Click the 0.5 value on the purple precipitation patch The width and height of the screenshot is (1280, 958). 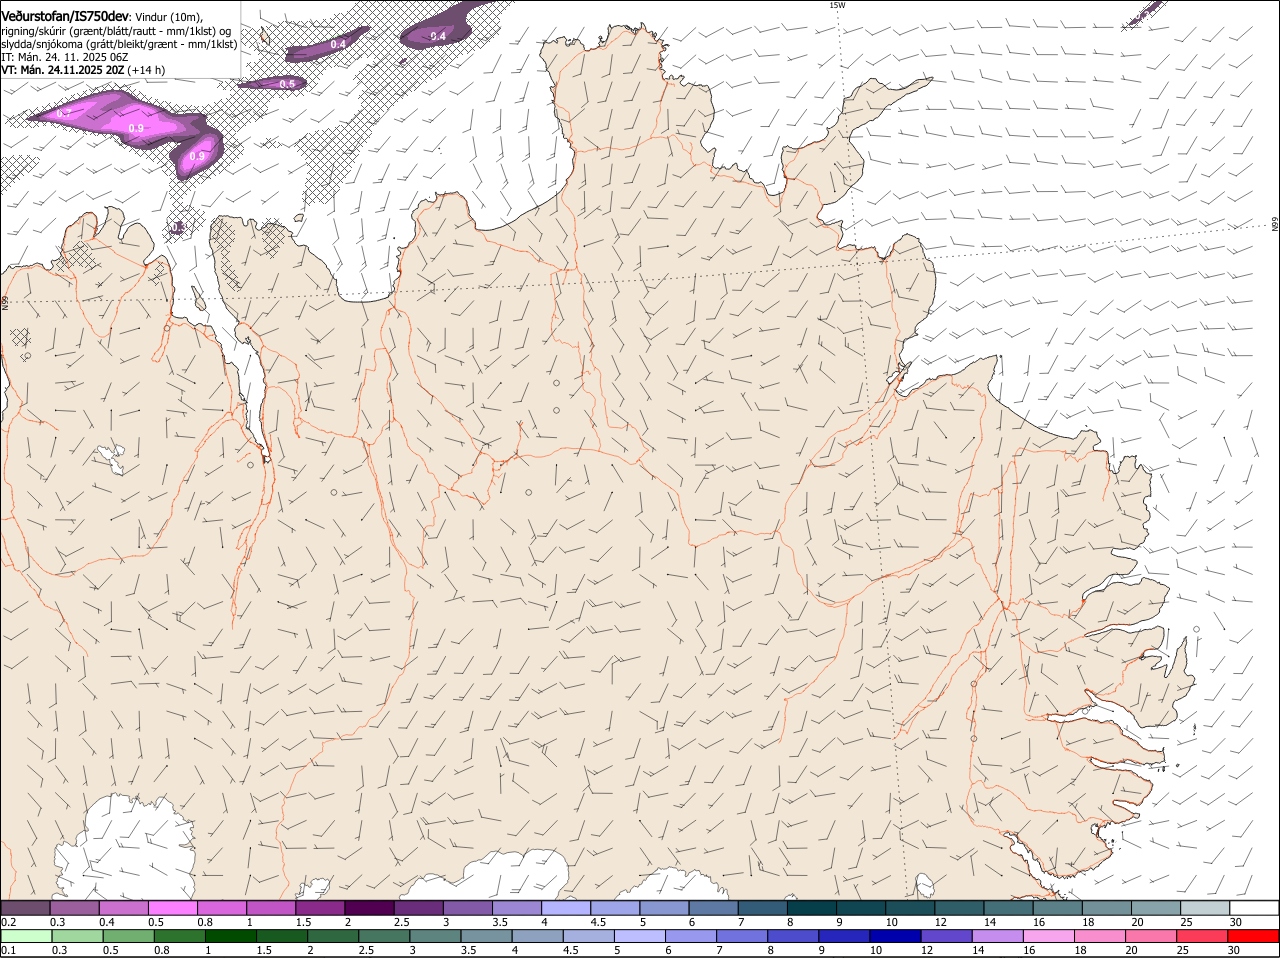pyautogui.click(x=287, y=84)
